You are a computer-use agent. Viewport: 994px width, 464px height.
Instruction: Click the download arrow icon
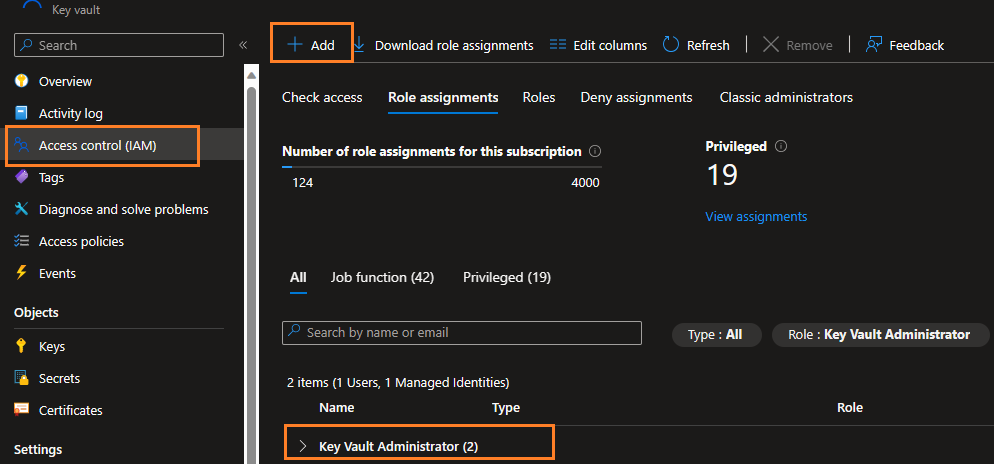tap(359, 45)
